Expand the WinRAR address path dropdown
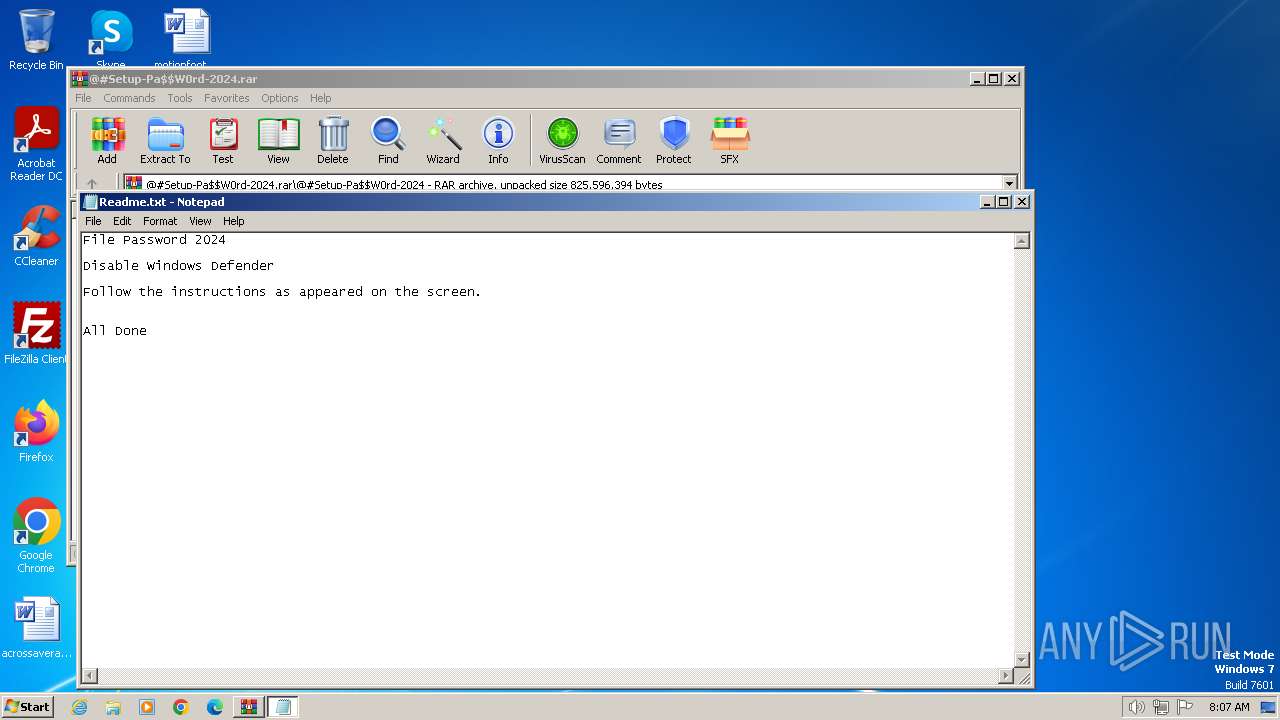This screenshot has width=1280, height=720. click(x=1009, y=184)
